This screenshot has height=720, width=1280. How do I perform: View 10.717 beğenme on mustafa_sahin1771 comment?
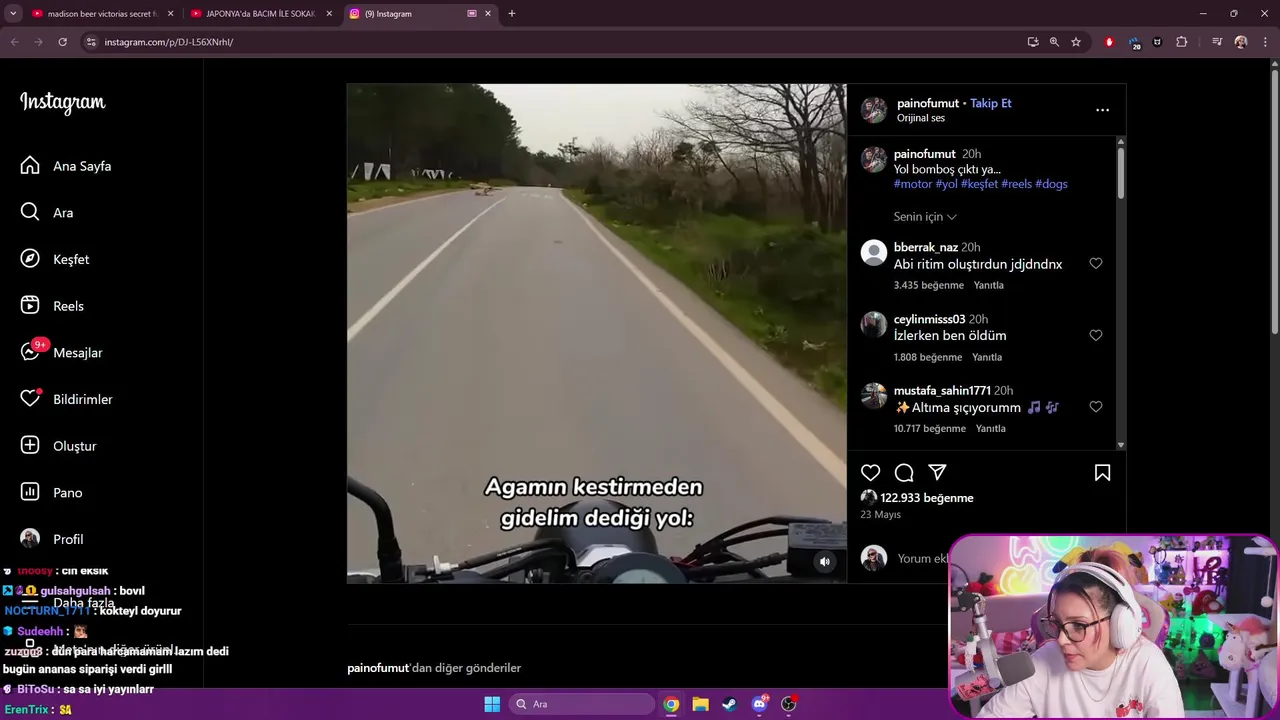tap(930, 429)
